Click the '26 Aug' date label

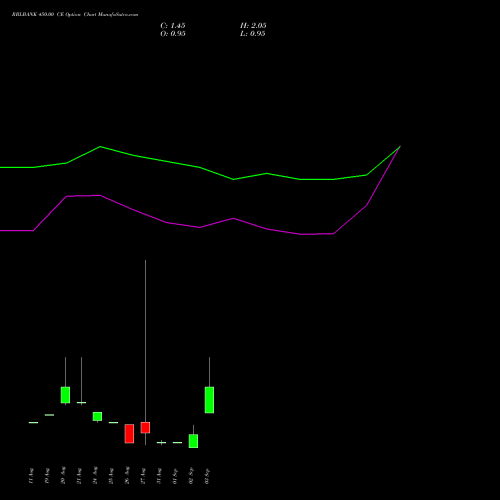(127, 475)
